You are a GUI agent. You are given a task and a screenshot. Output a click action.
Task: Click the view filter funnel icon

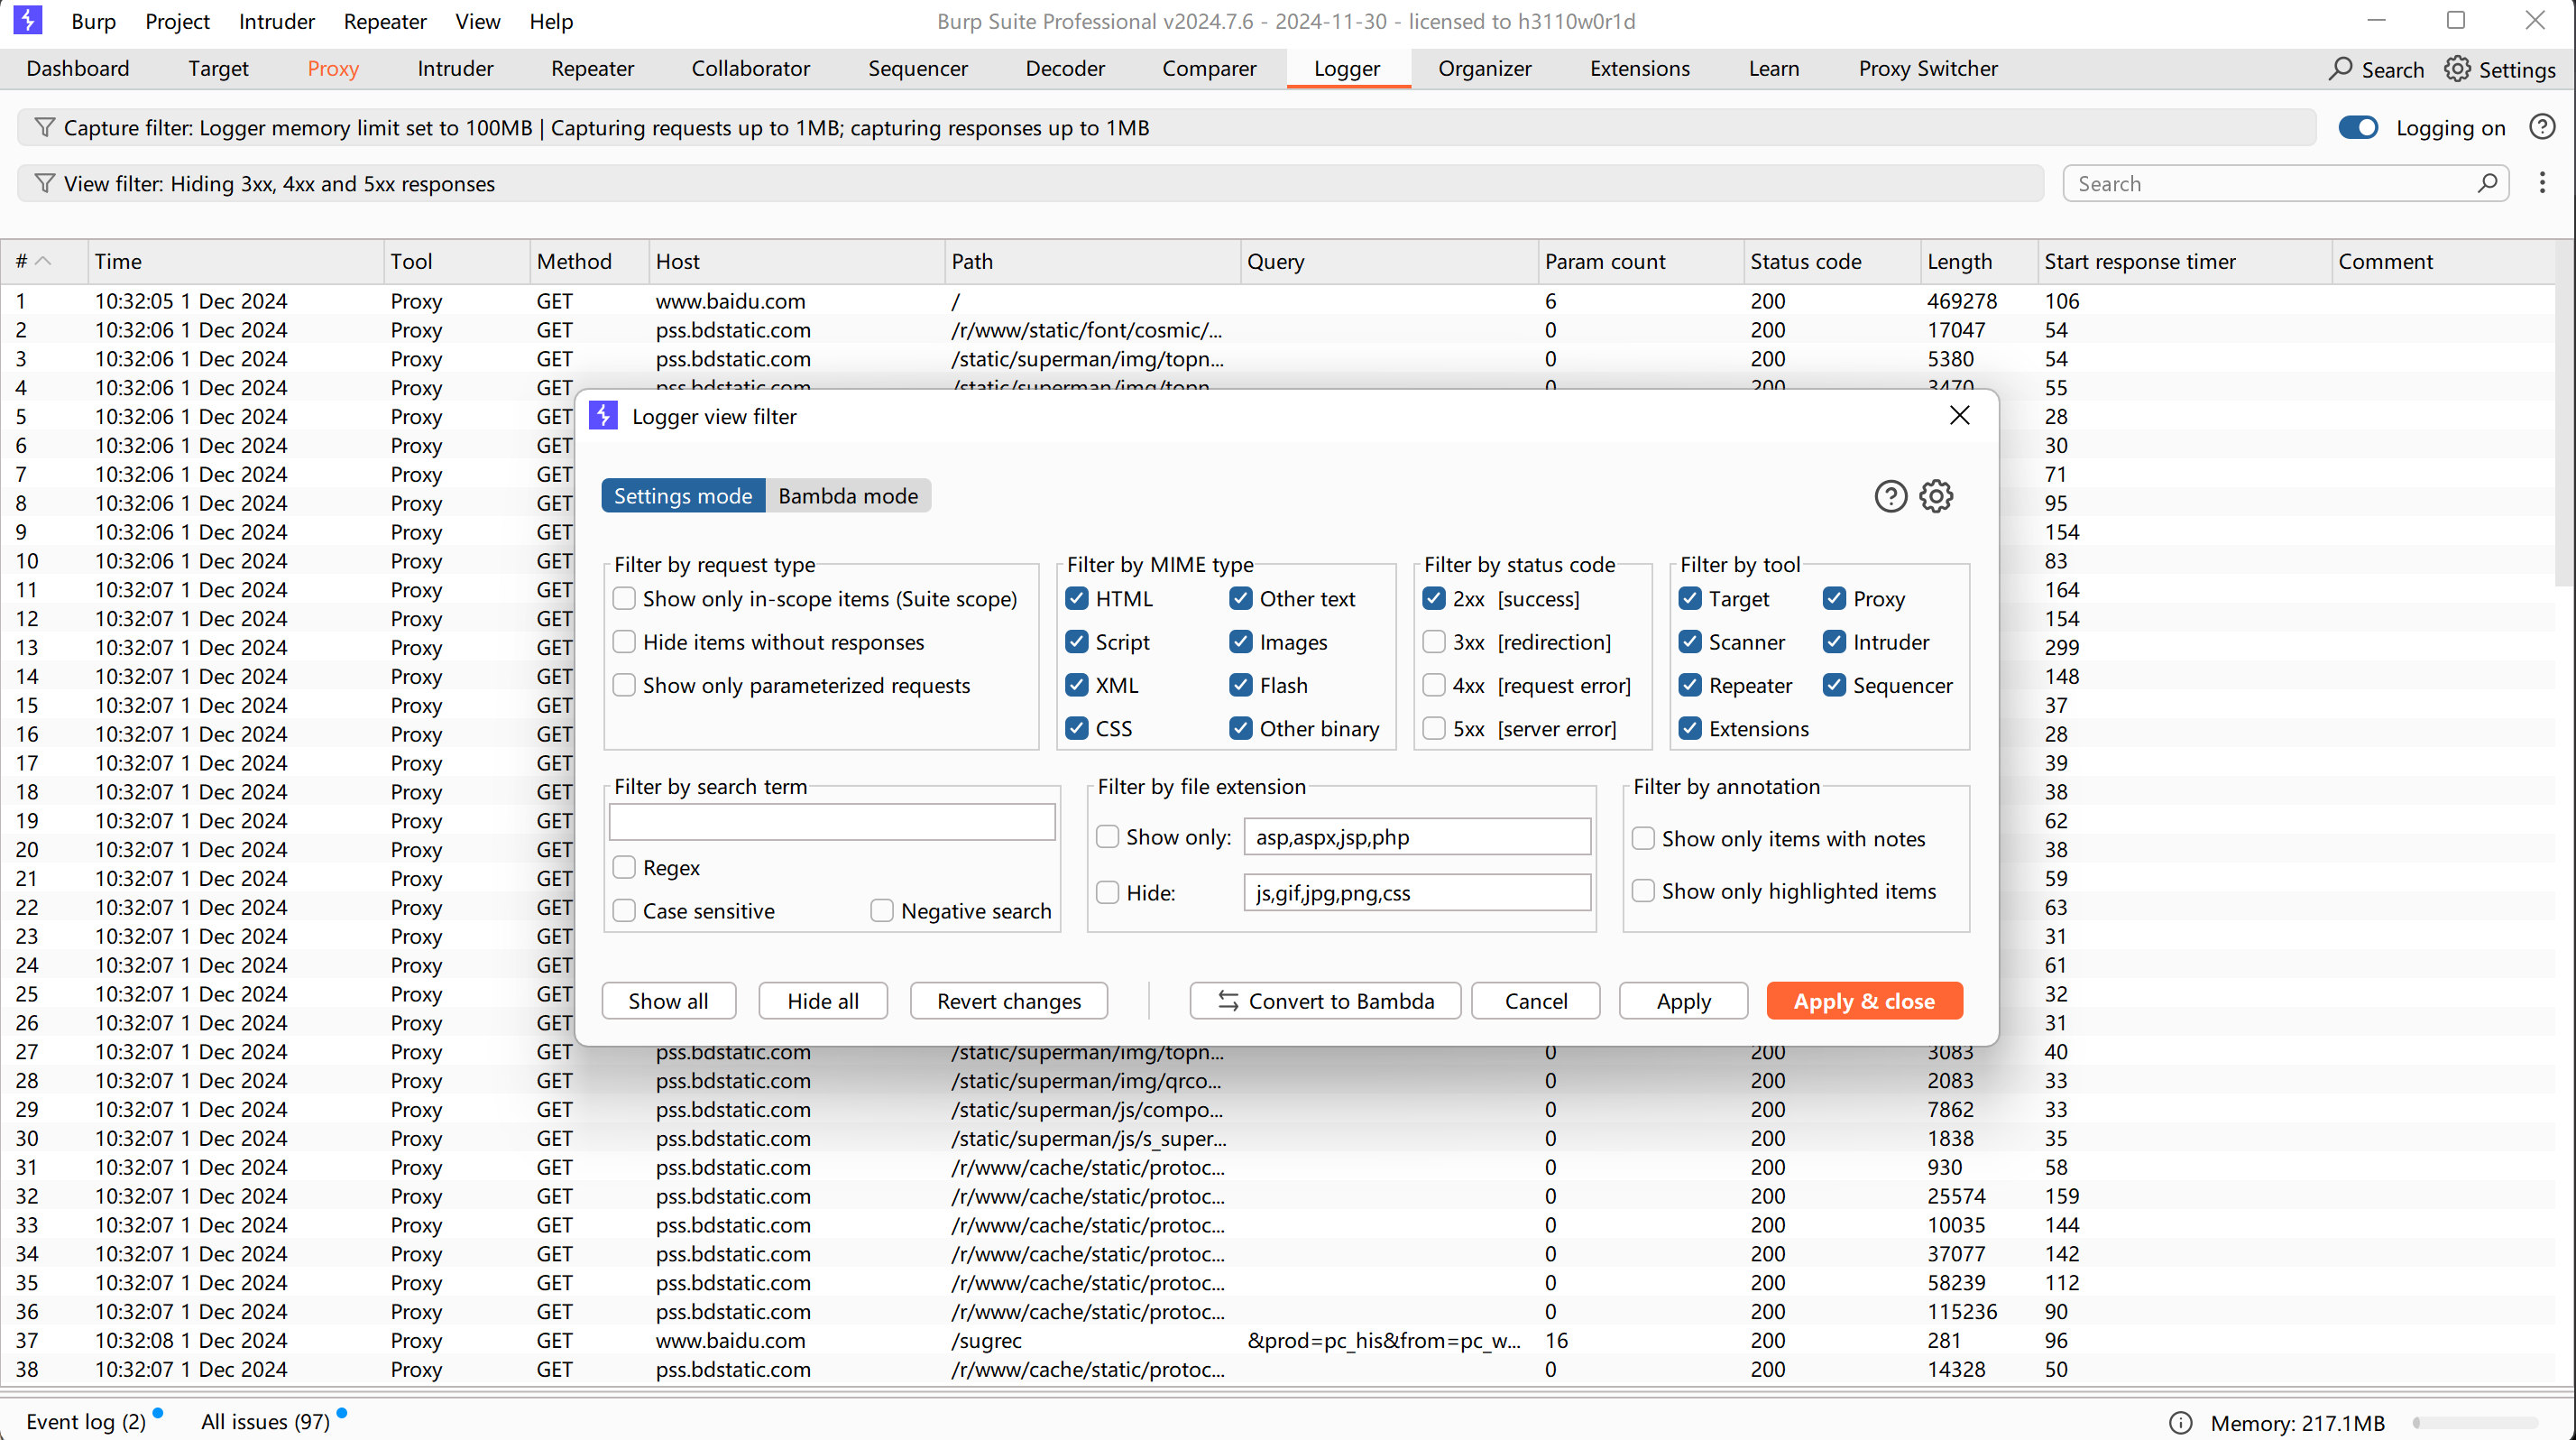point(44,184)
